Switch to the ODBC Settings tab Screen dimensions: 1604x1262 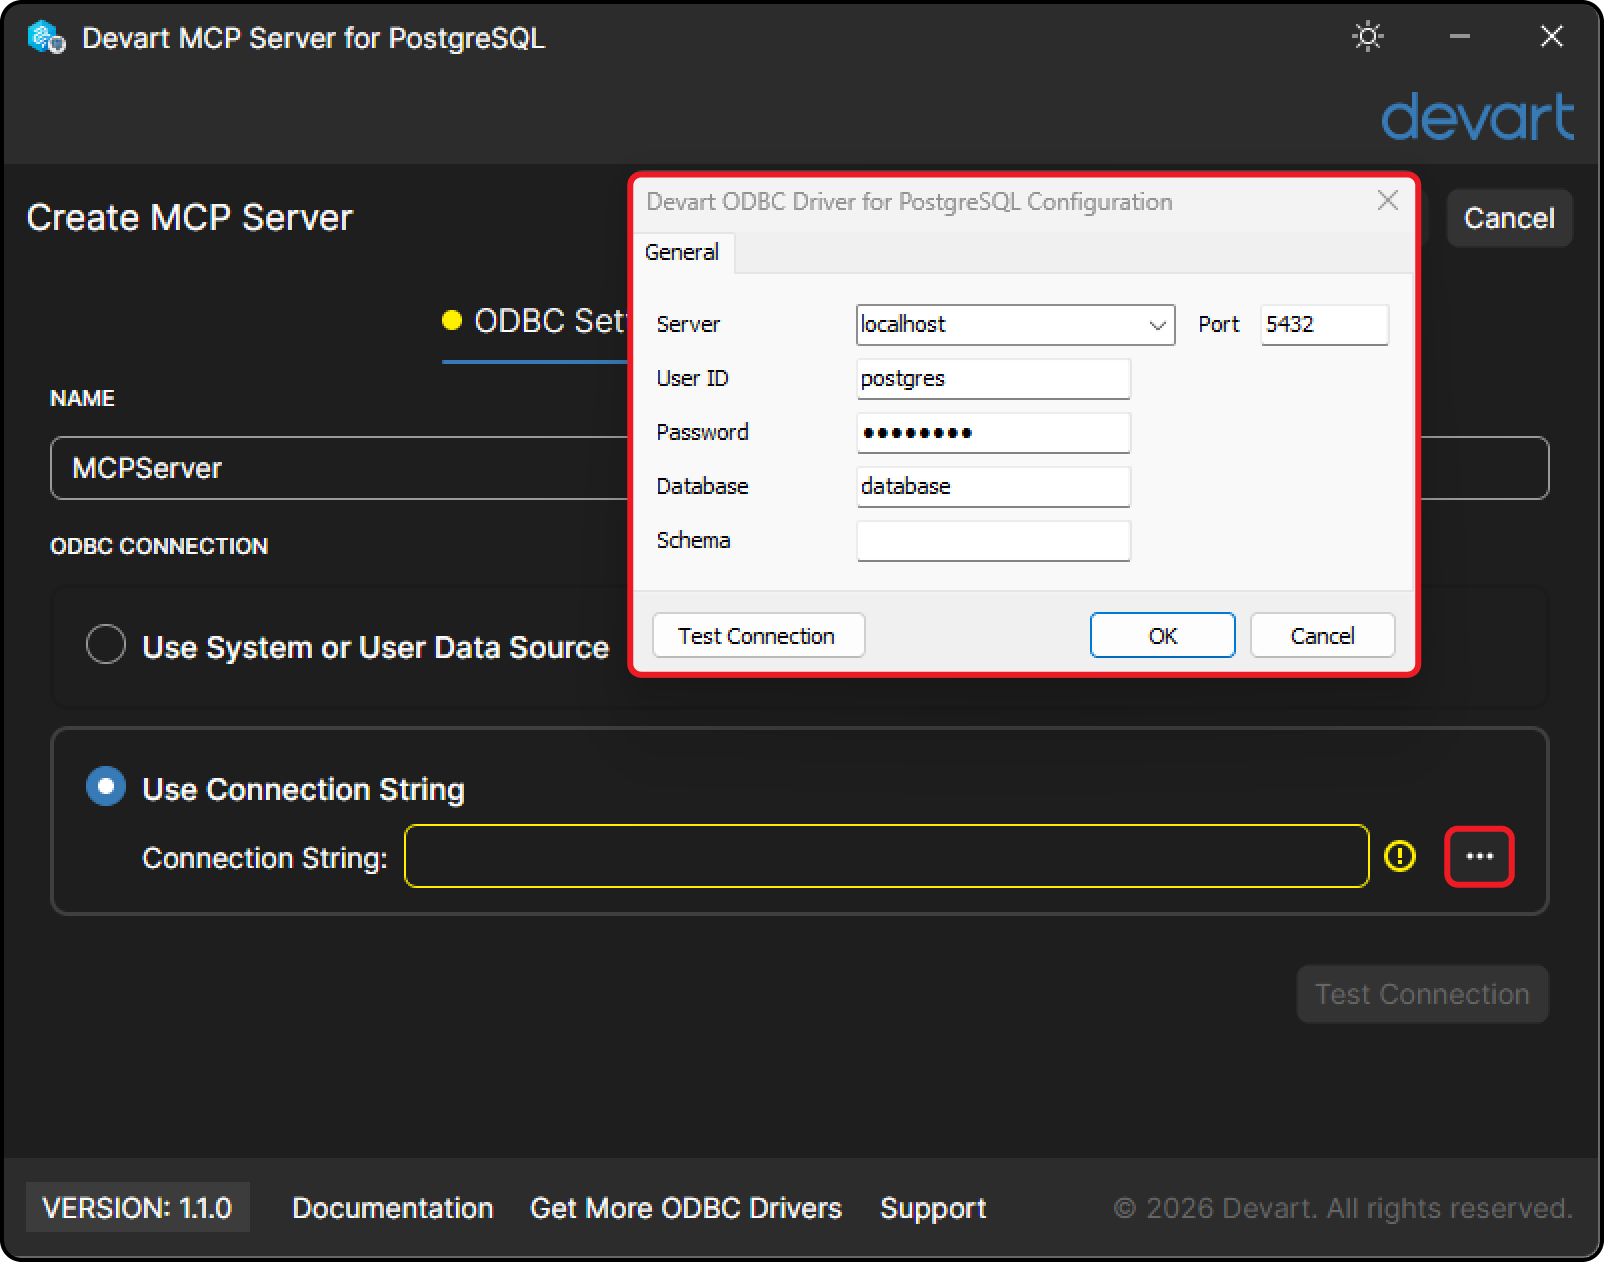pyautogui.click(x=534, y=322)
